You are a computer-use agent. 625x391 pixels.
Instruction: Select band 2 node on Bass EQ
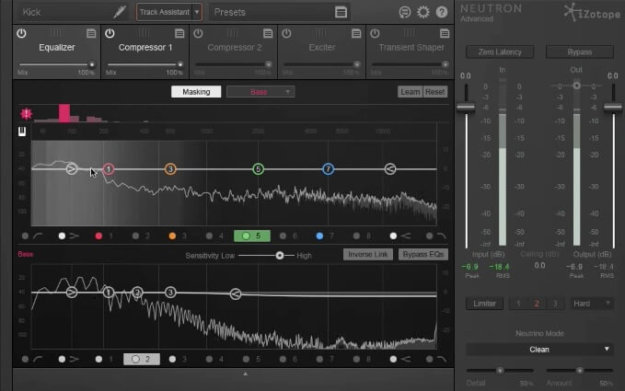pyautogui.click(x=137, y=293)
